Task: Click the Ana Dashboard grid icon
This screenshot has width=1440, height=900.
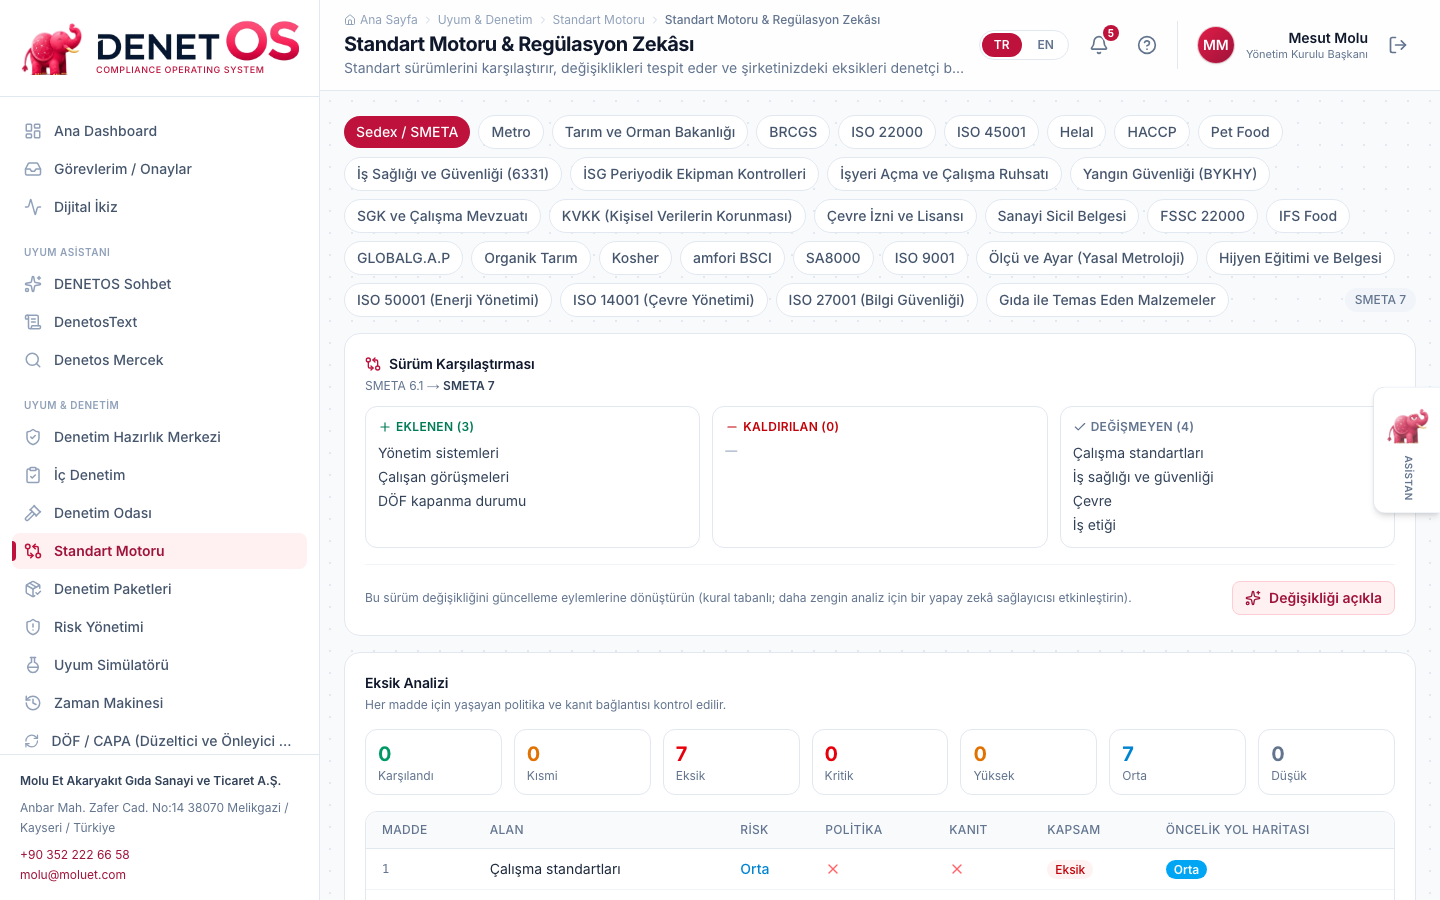Action: (33, 131)
